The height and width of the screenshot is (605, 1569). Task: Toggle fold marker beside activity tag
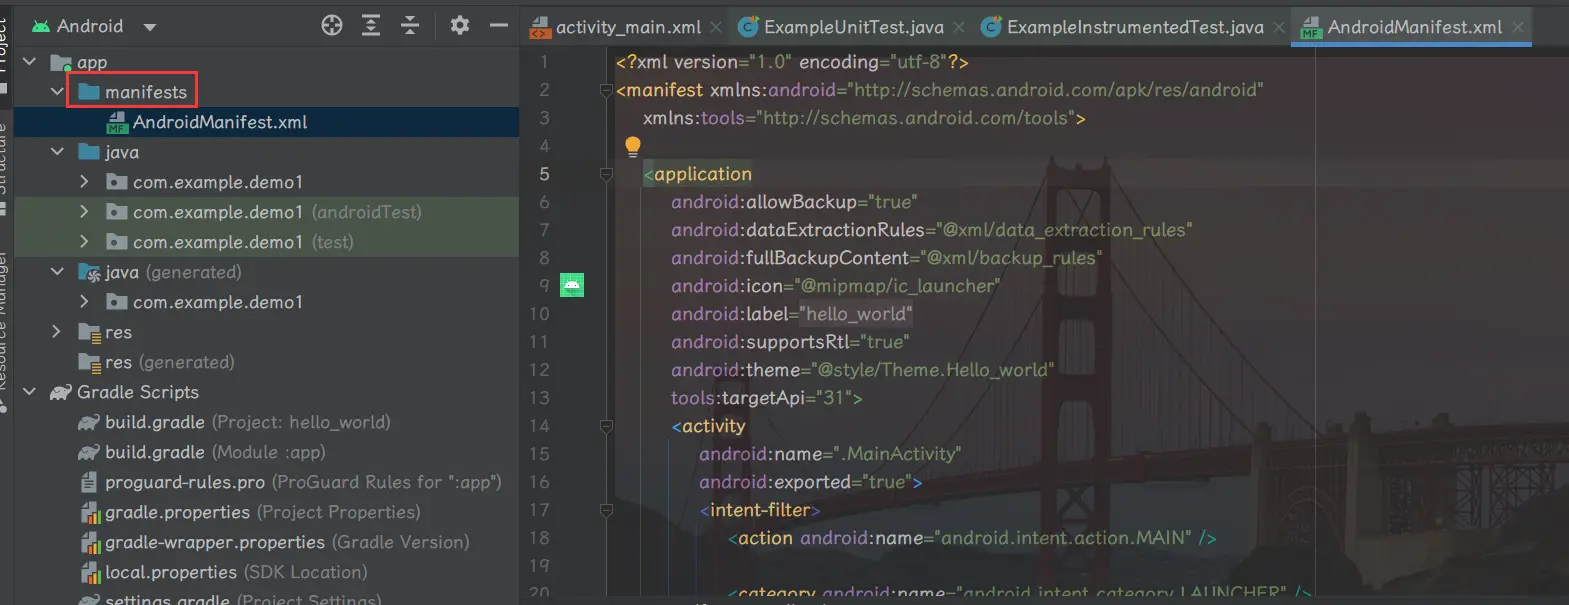tap(606, 426)
